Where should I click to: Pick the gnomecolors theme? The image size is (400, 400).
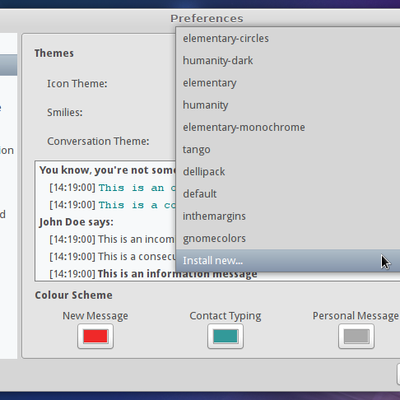tap(288, 238)
